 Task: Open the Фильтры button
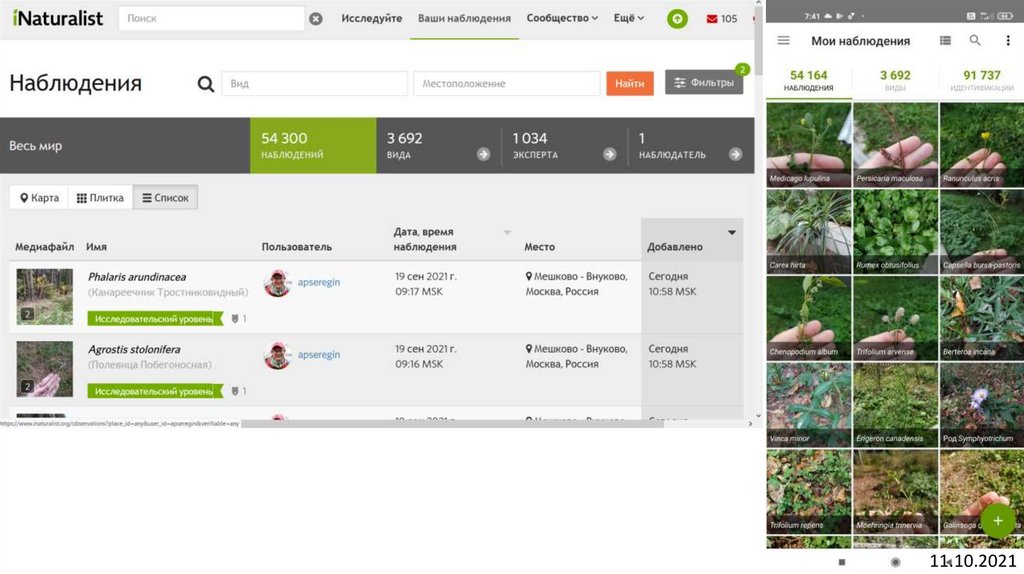(704, 83)
